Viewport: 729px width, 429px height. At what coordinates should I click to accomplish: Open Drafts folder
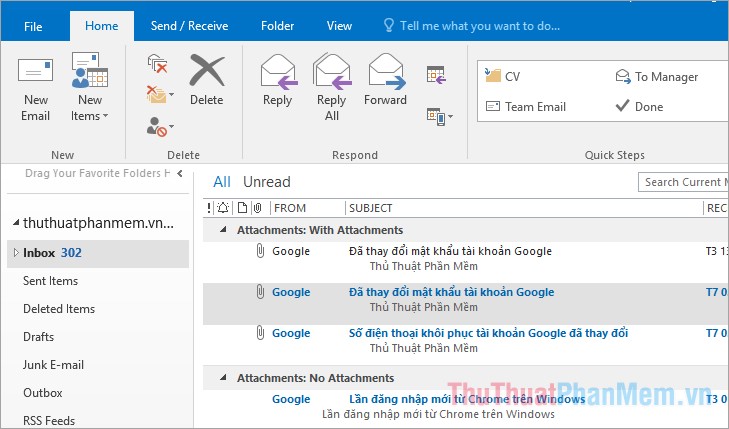click(x=39, y=337)
